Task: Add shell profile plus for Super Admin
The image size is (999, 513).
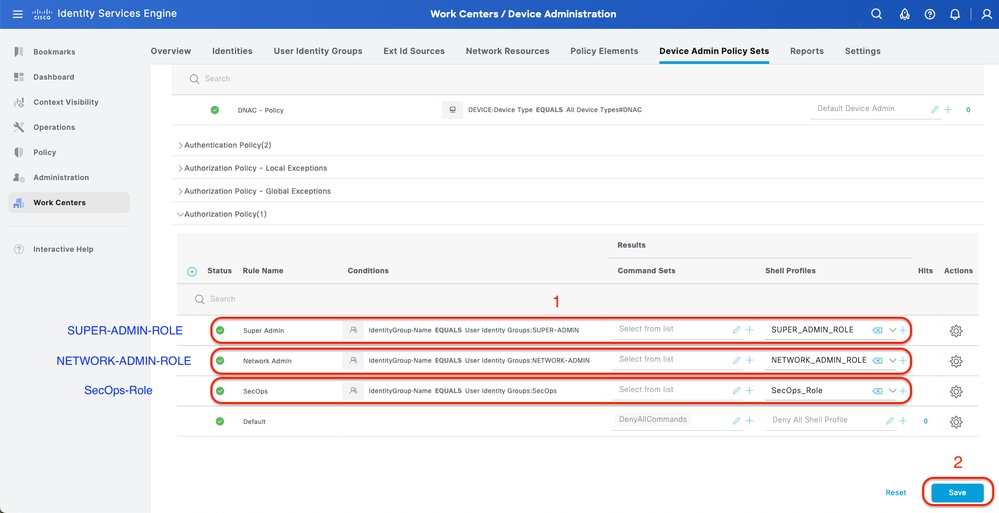Action: pyautogui.click(x=903, y=330)
